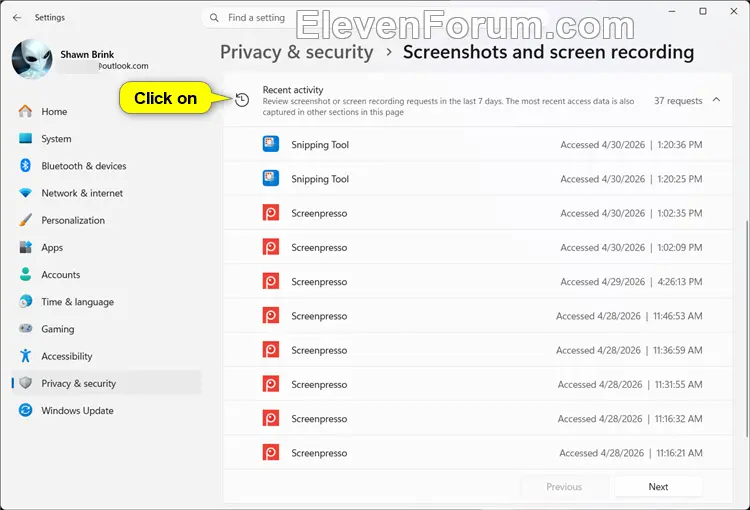Click the Gaming controller icon
Viewport: 750px width, 510px height.
click(x=25, y=328)
